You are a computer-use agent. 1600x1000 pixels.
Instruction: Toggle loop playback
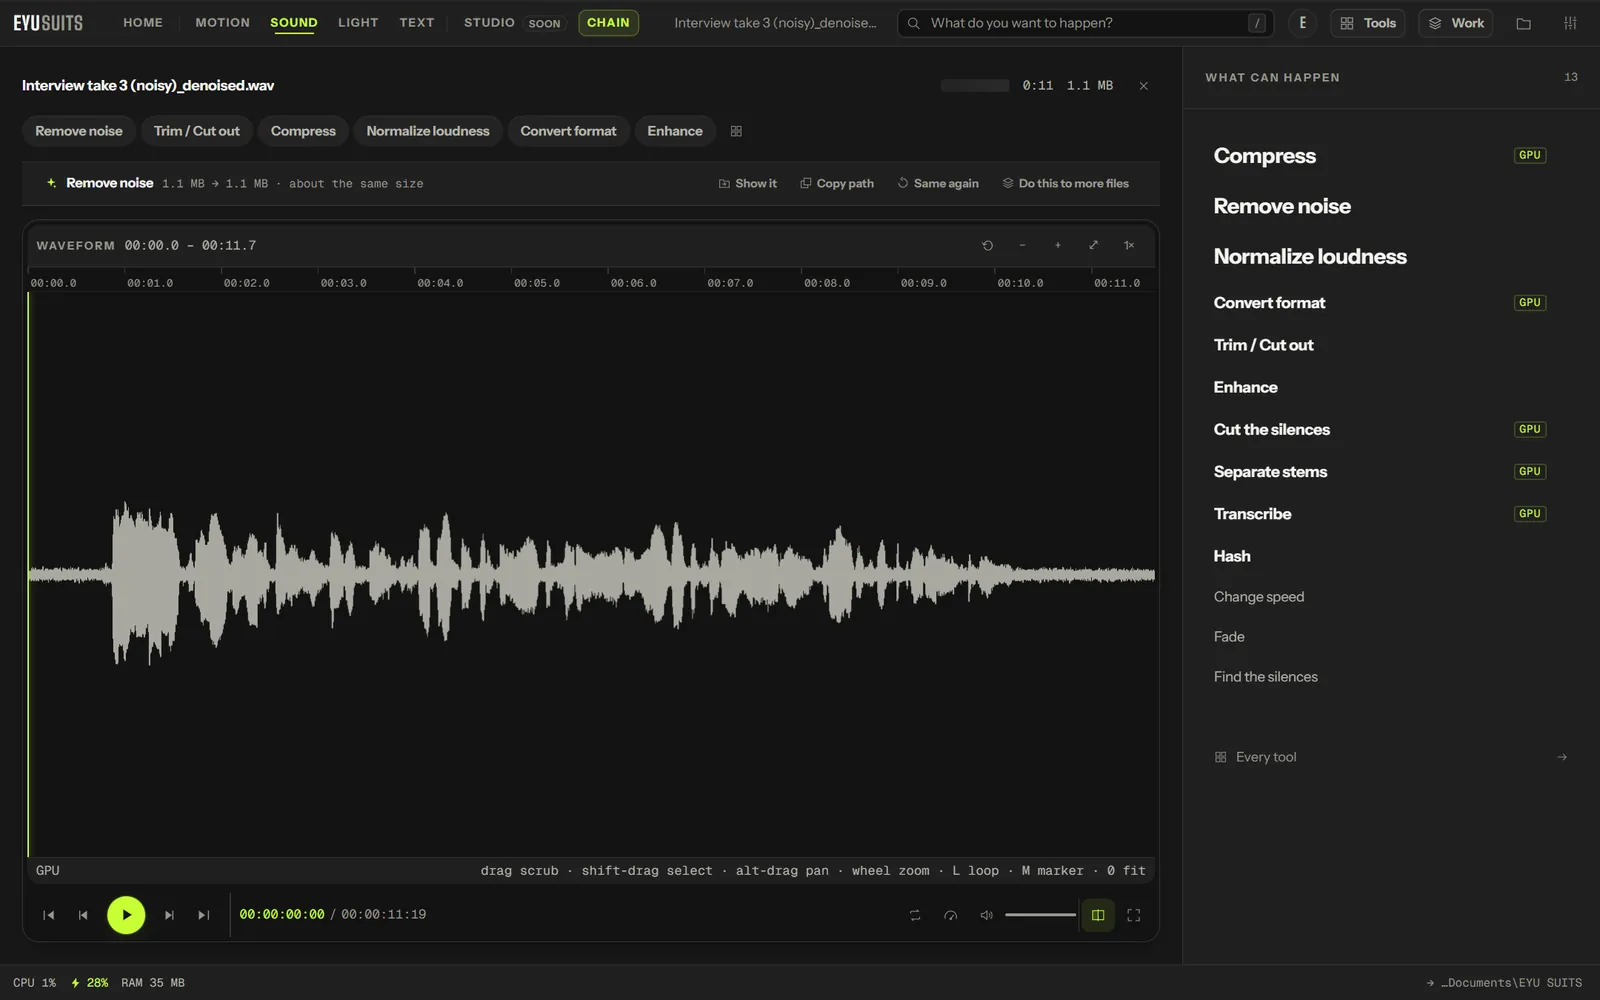[915, 915]
